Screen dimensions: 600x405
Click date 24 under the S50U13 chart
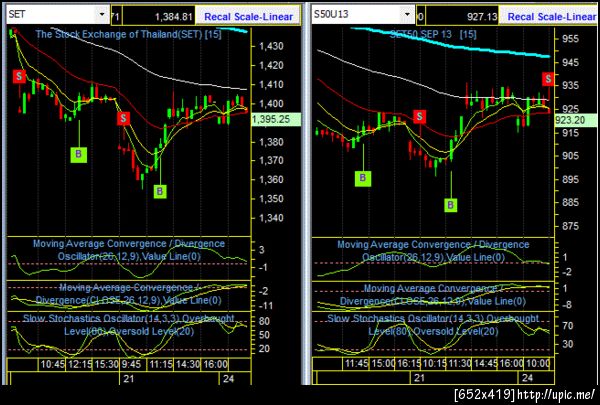[x=527, y=378]
